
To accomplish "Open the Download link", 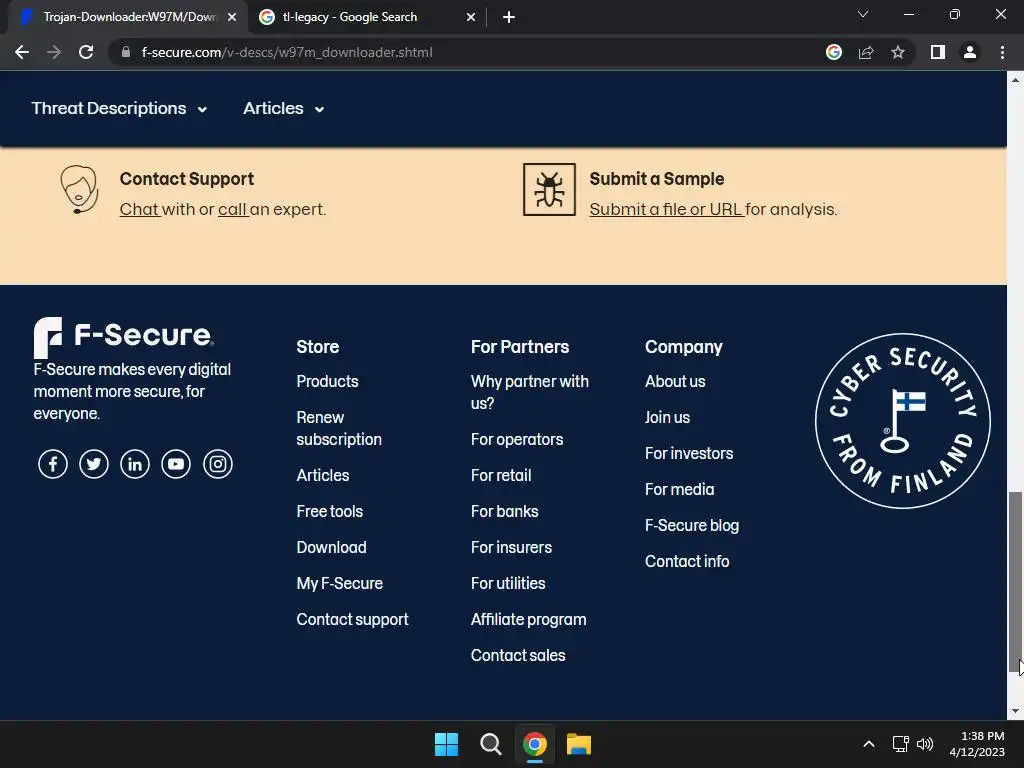I will pos(331,547).
